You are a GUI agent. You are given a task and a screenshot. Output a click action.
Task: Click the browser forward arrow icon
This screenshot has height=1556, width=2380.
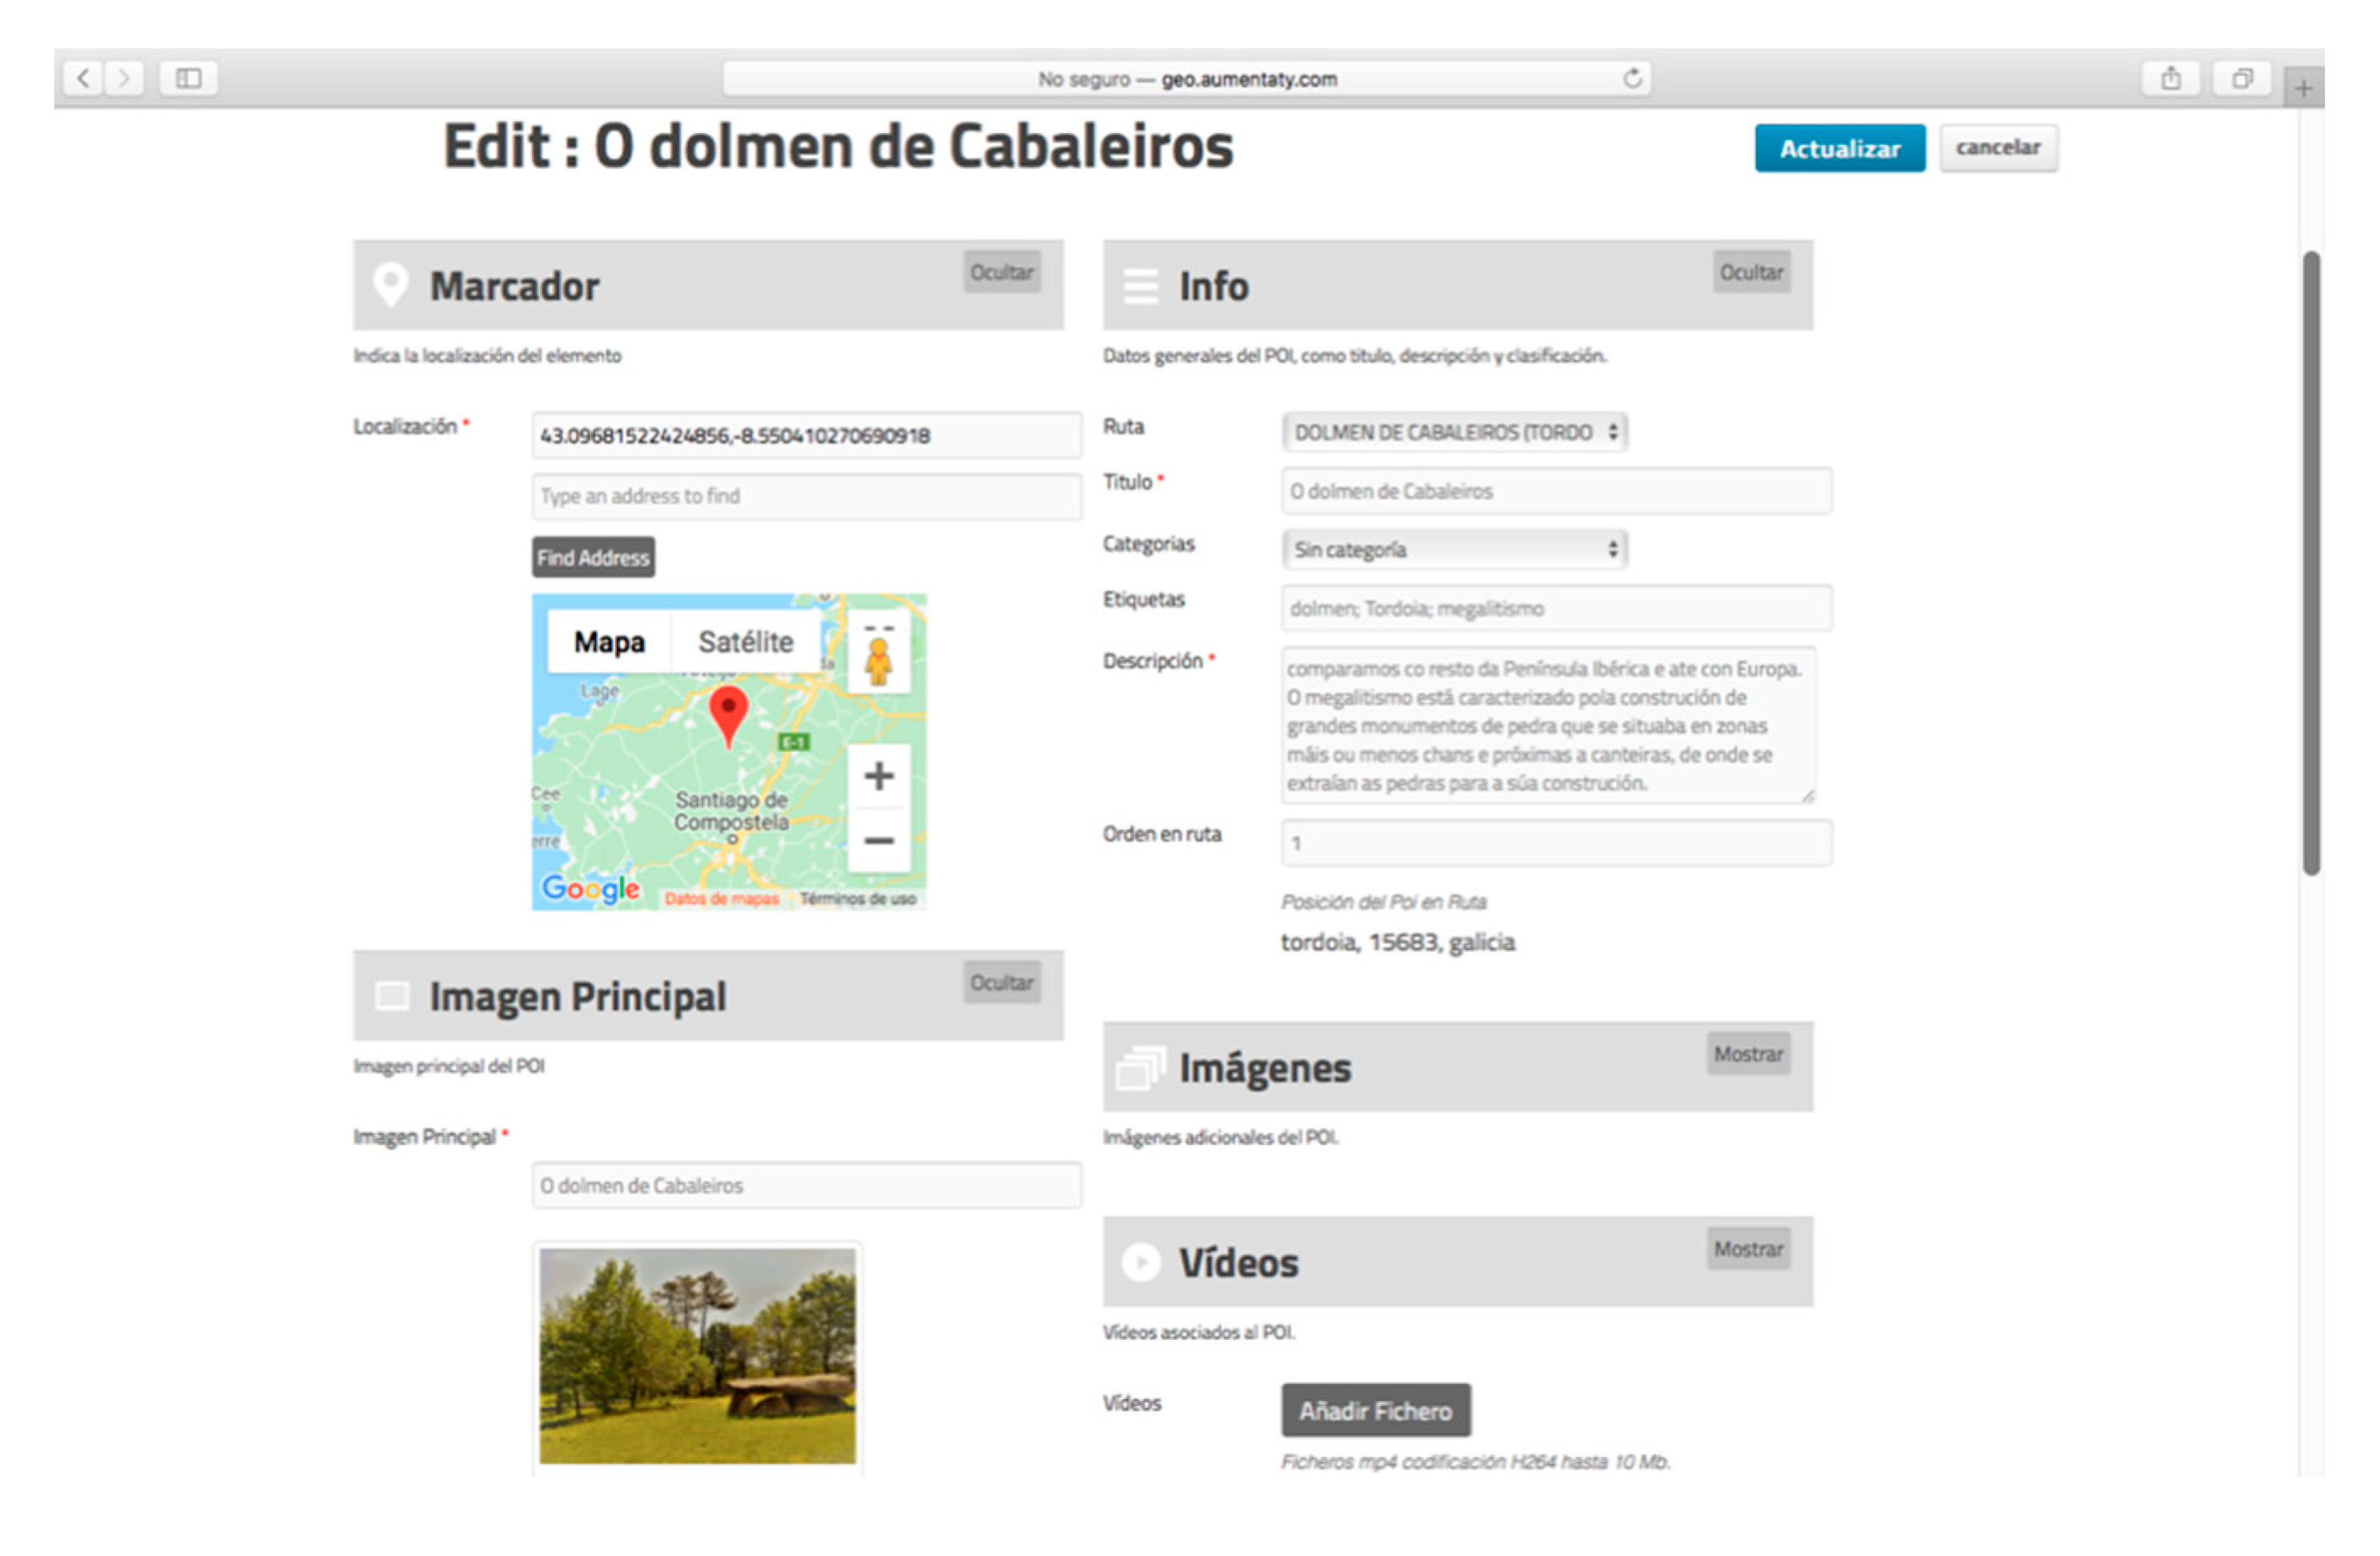pyautogui.click(x=124, y=78)
